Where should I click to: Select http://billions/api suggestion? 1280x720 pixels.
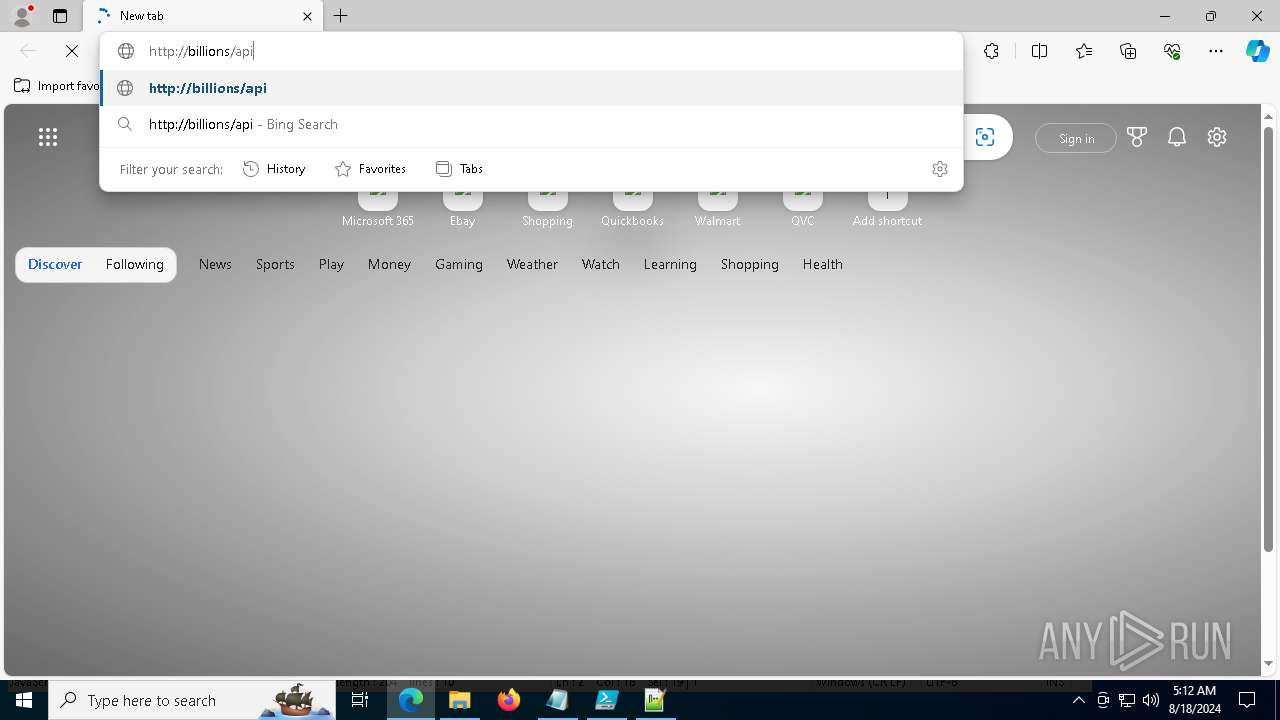pyautogui.click(x=531, y=88)
